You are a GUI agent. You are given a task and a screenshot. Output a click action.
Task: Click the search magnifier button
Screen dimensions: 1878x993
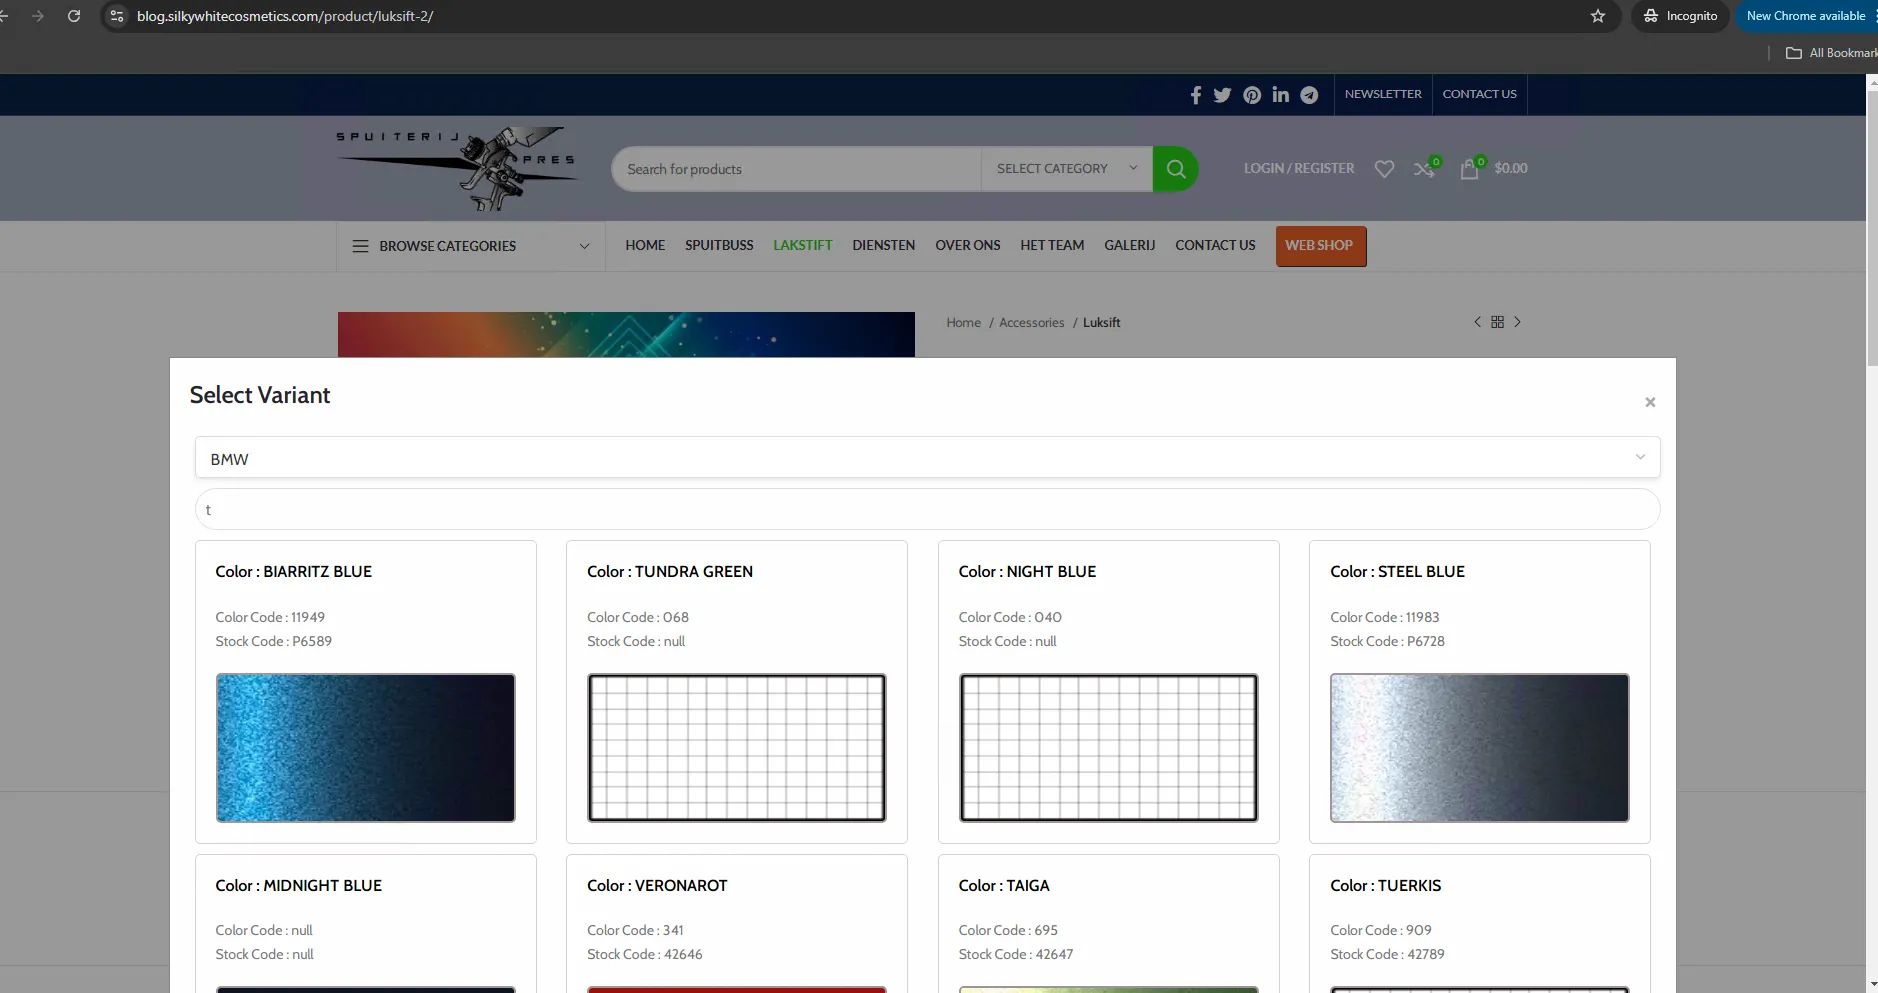click(1175, 168)
